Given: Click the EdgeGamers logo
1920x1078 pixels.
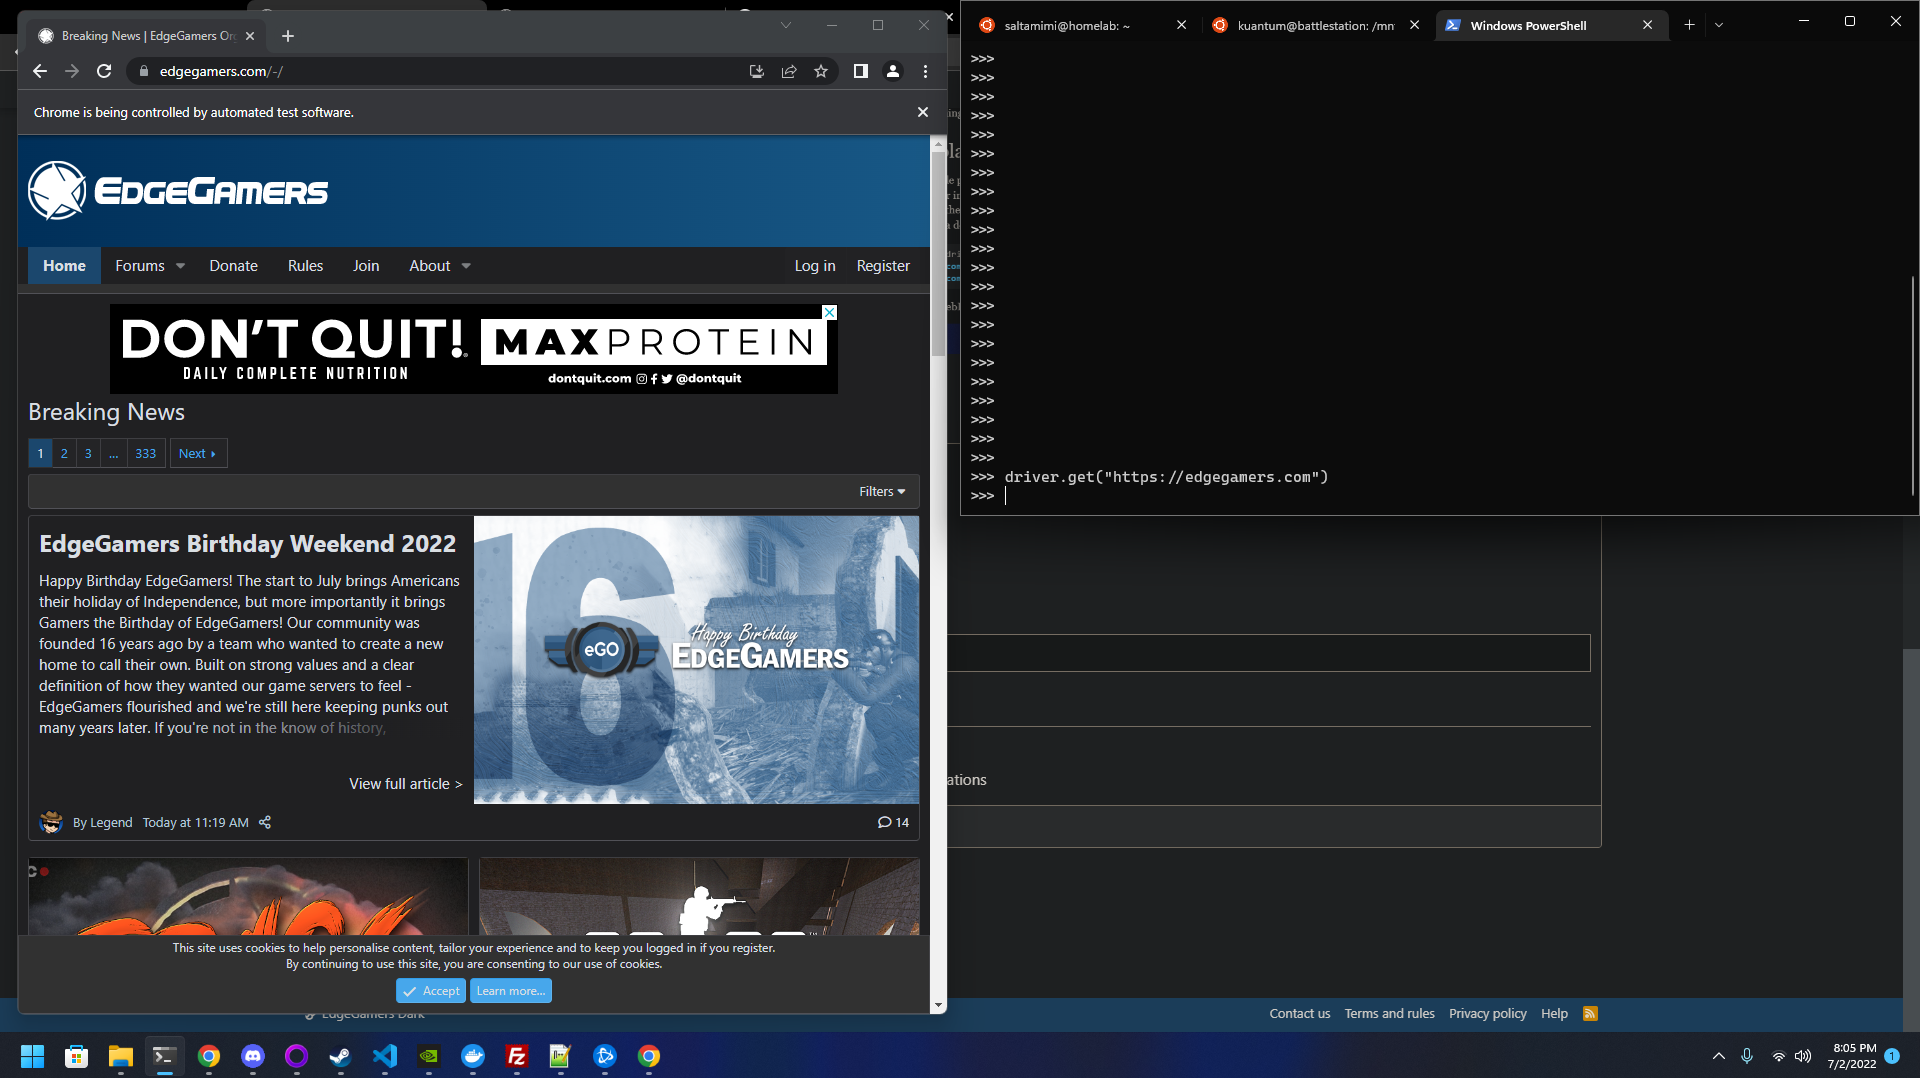Looking at the screenshot, I should pos(178,190).
